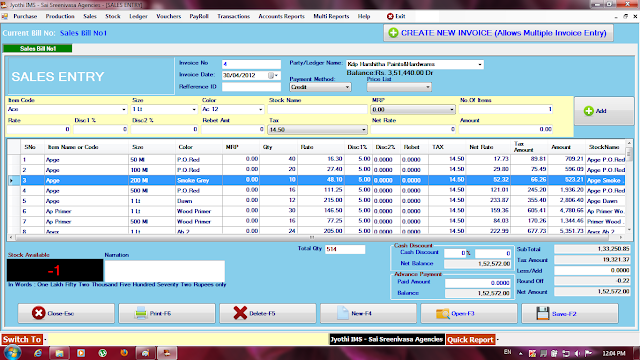Click the Quick Report button
The height and width of the screenshot is (360, 640).
point(470,340)
